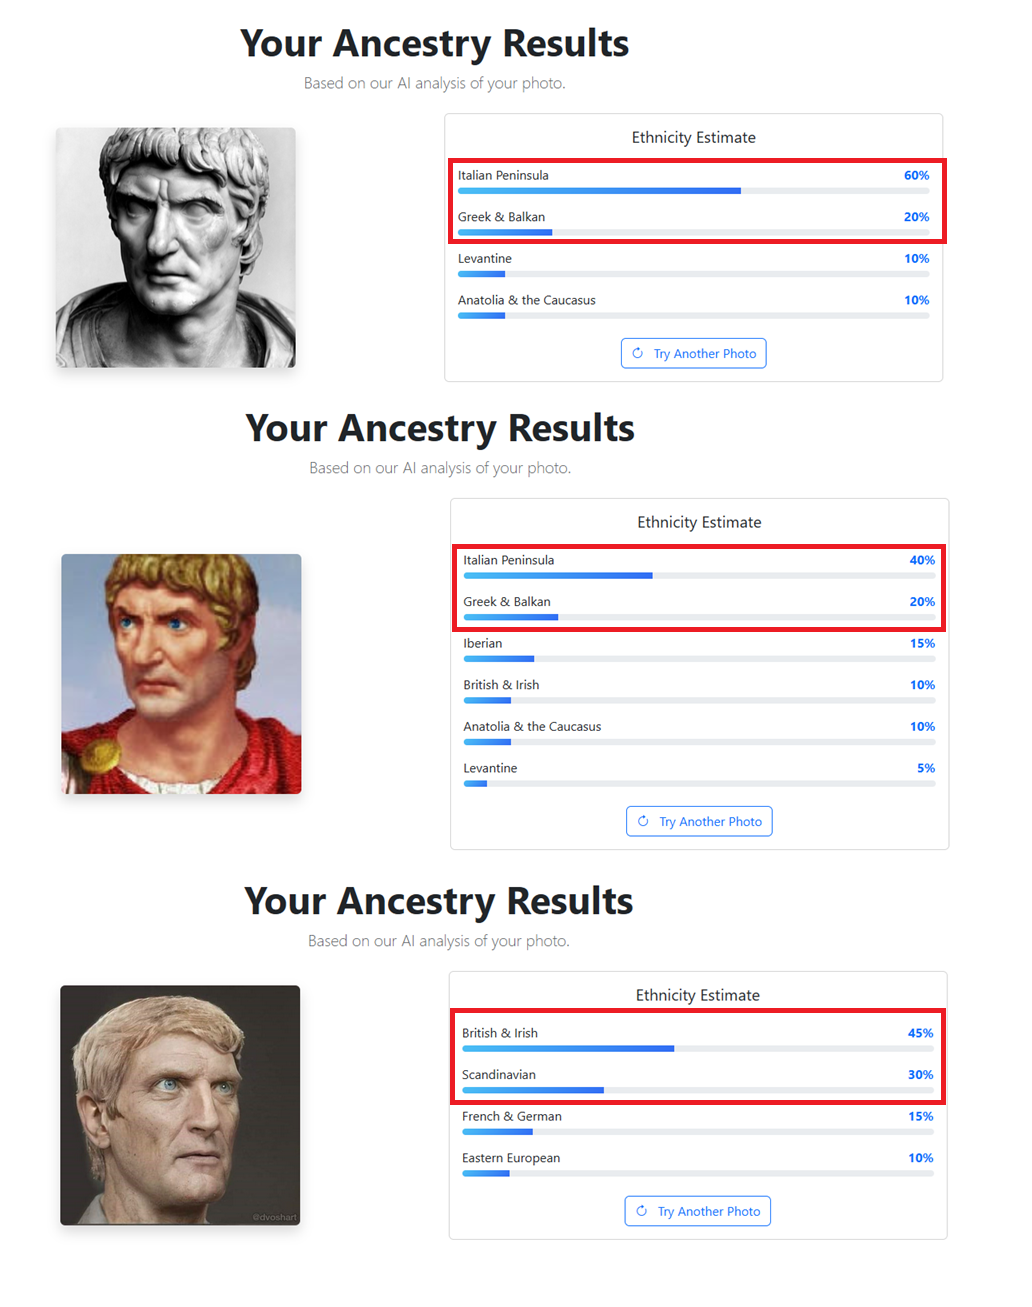Click the 60% percentage value
The image size is (1032, 1307).
(917, 175)
